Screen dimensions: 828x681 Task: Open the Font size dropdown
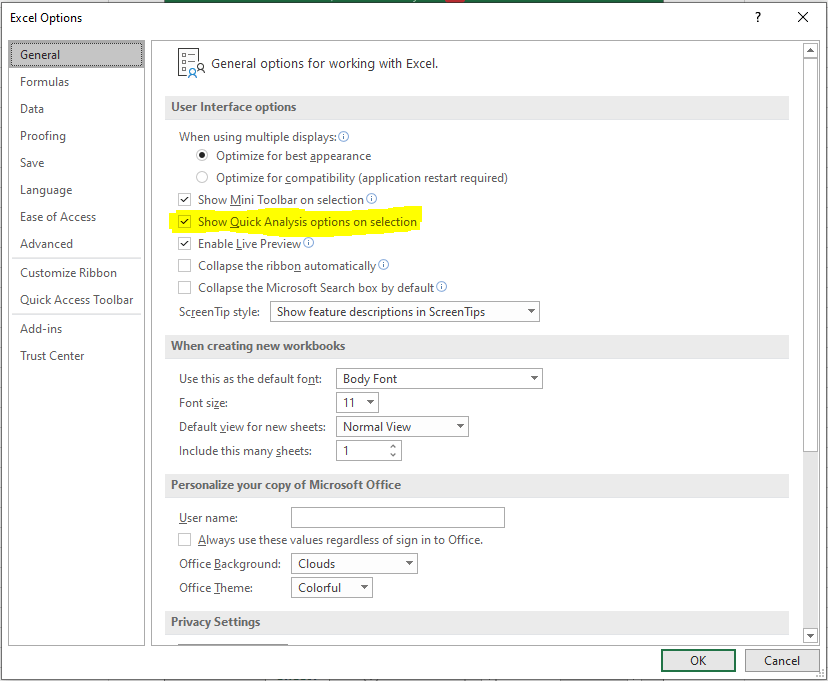click(357, 403)
